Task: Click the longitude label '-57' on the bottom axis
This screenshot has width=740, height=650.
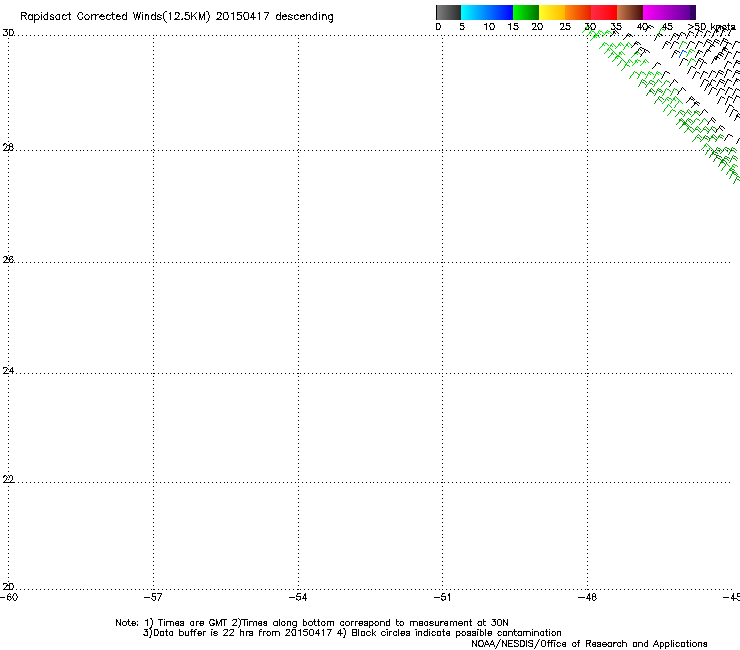Action: tap(153, 598)
